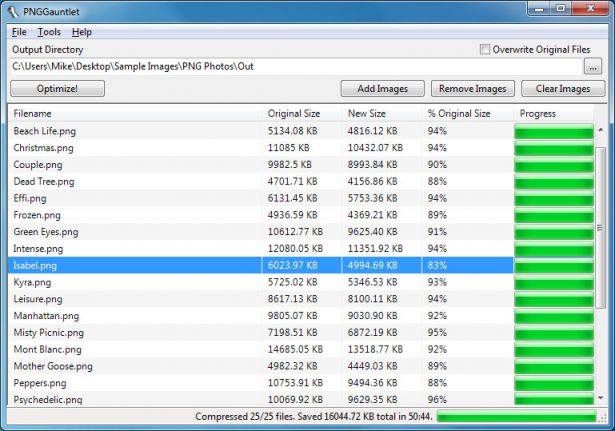This screenshot has width=615, height=431.
Task: Click the progress bar for Christmas.png
Action: coord(554,148)
